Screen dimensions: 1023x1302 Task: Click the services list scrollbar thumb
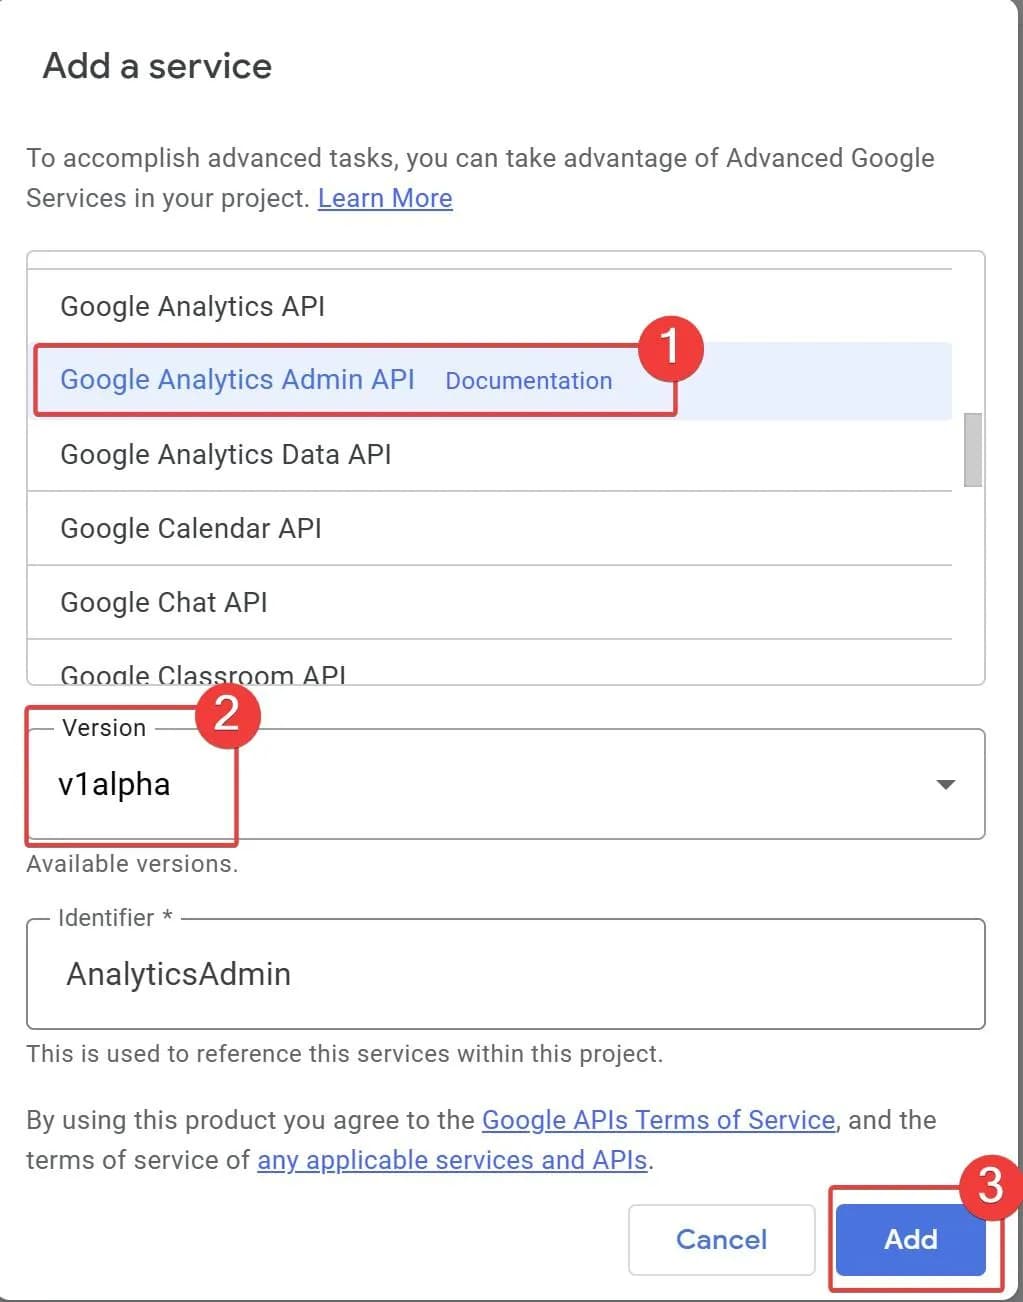972,450
